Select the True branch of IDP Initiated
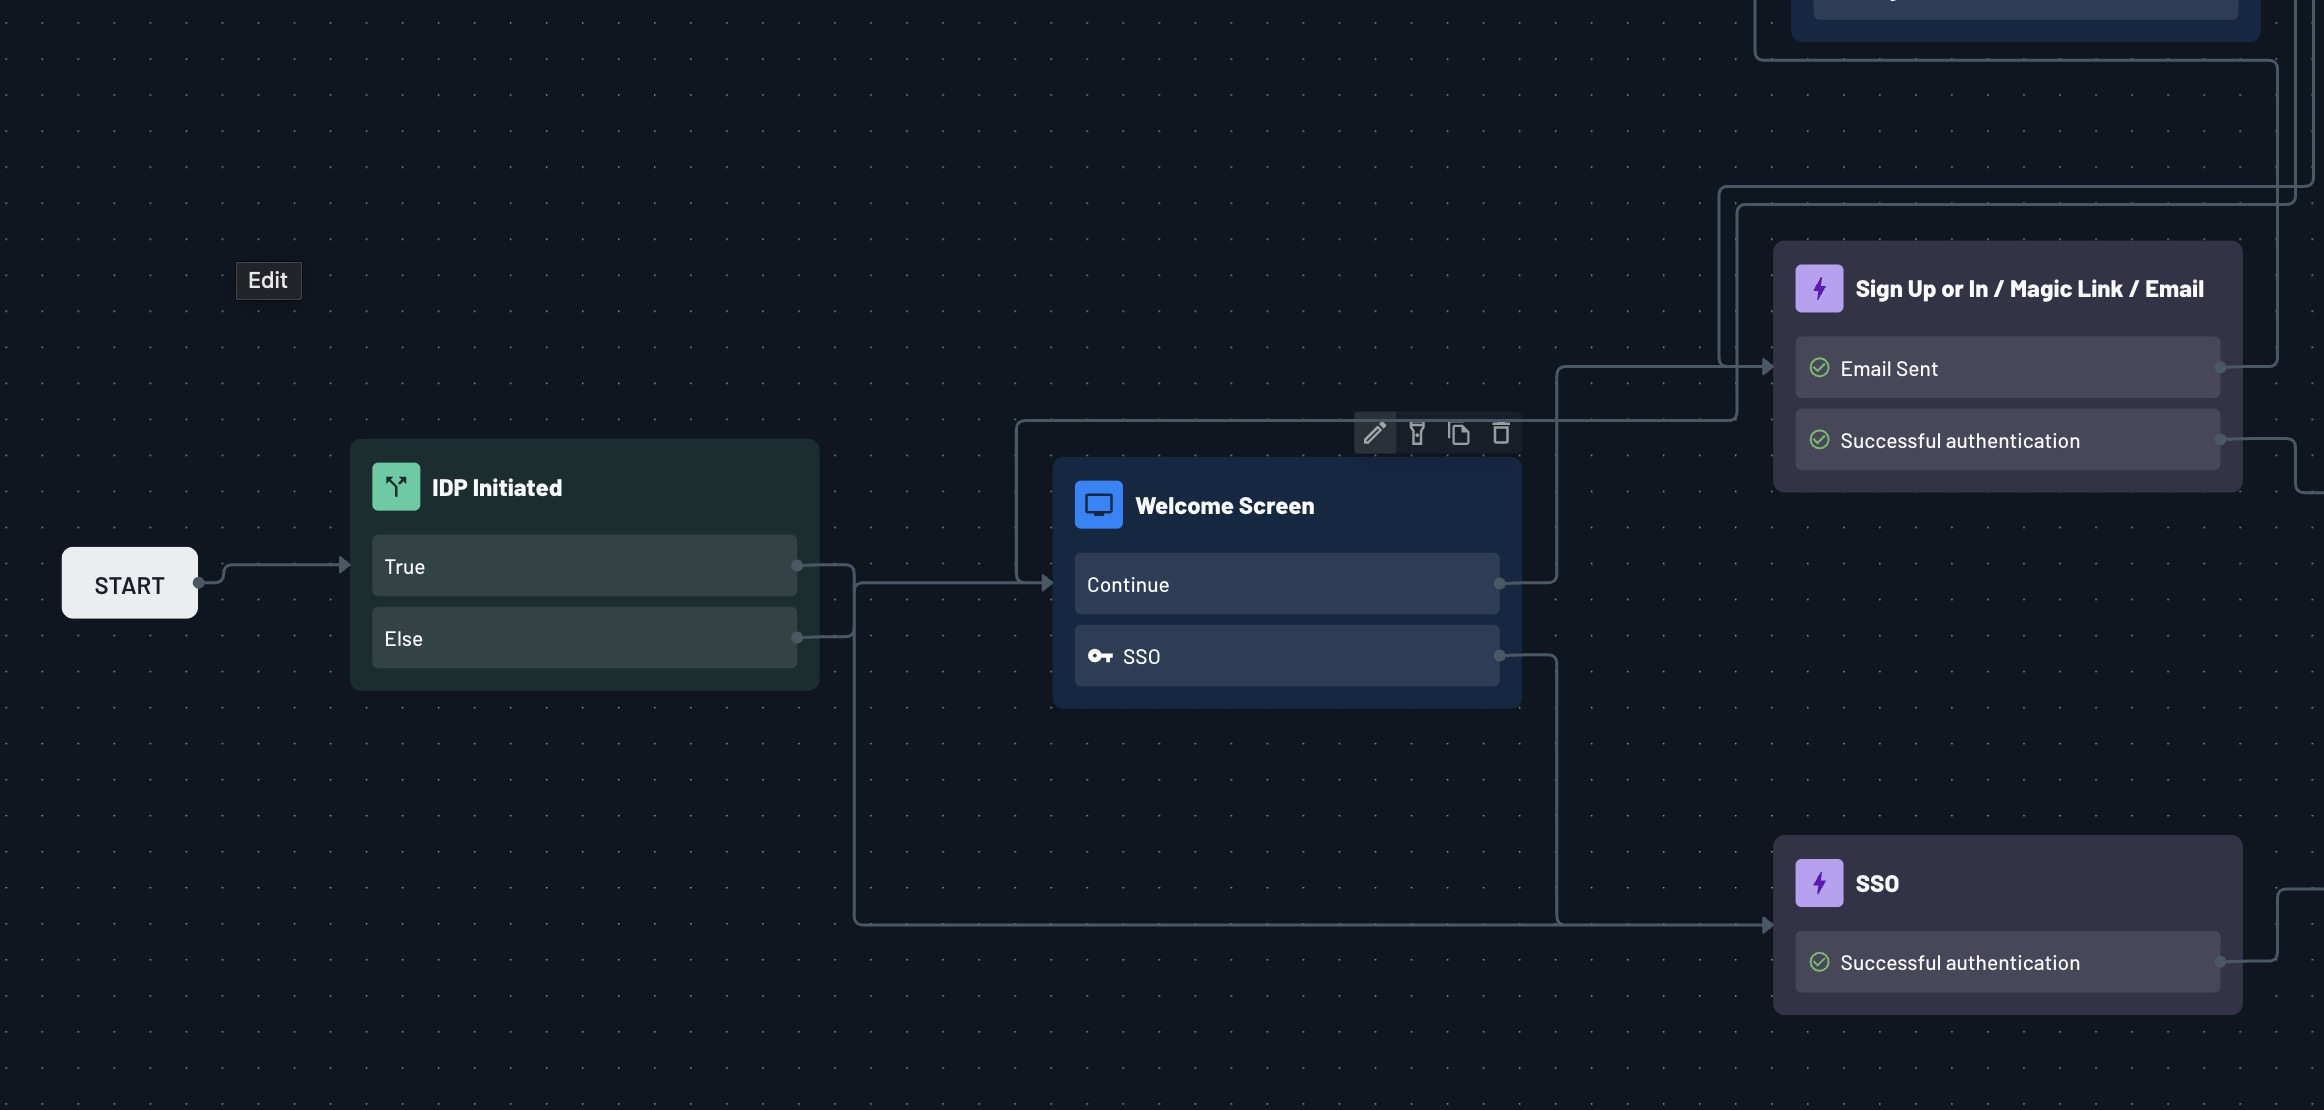2324x1110 pixels. tap(584, 566)
